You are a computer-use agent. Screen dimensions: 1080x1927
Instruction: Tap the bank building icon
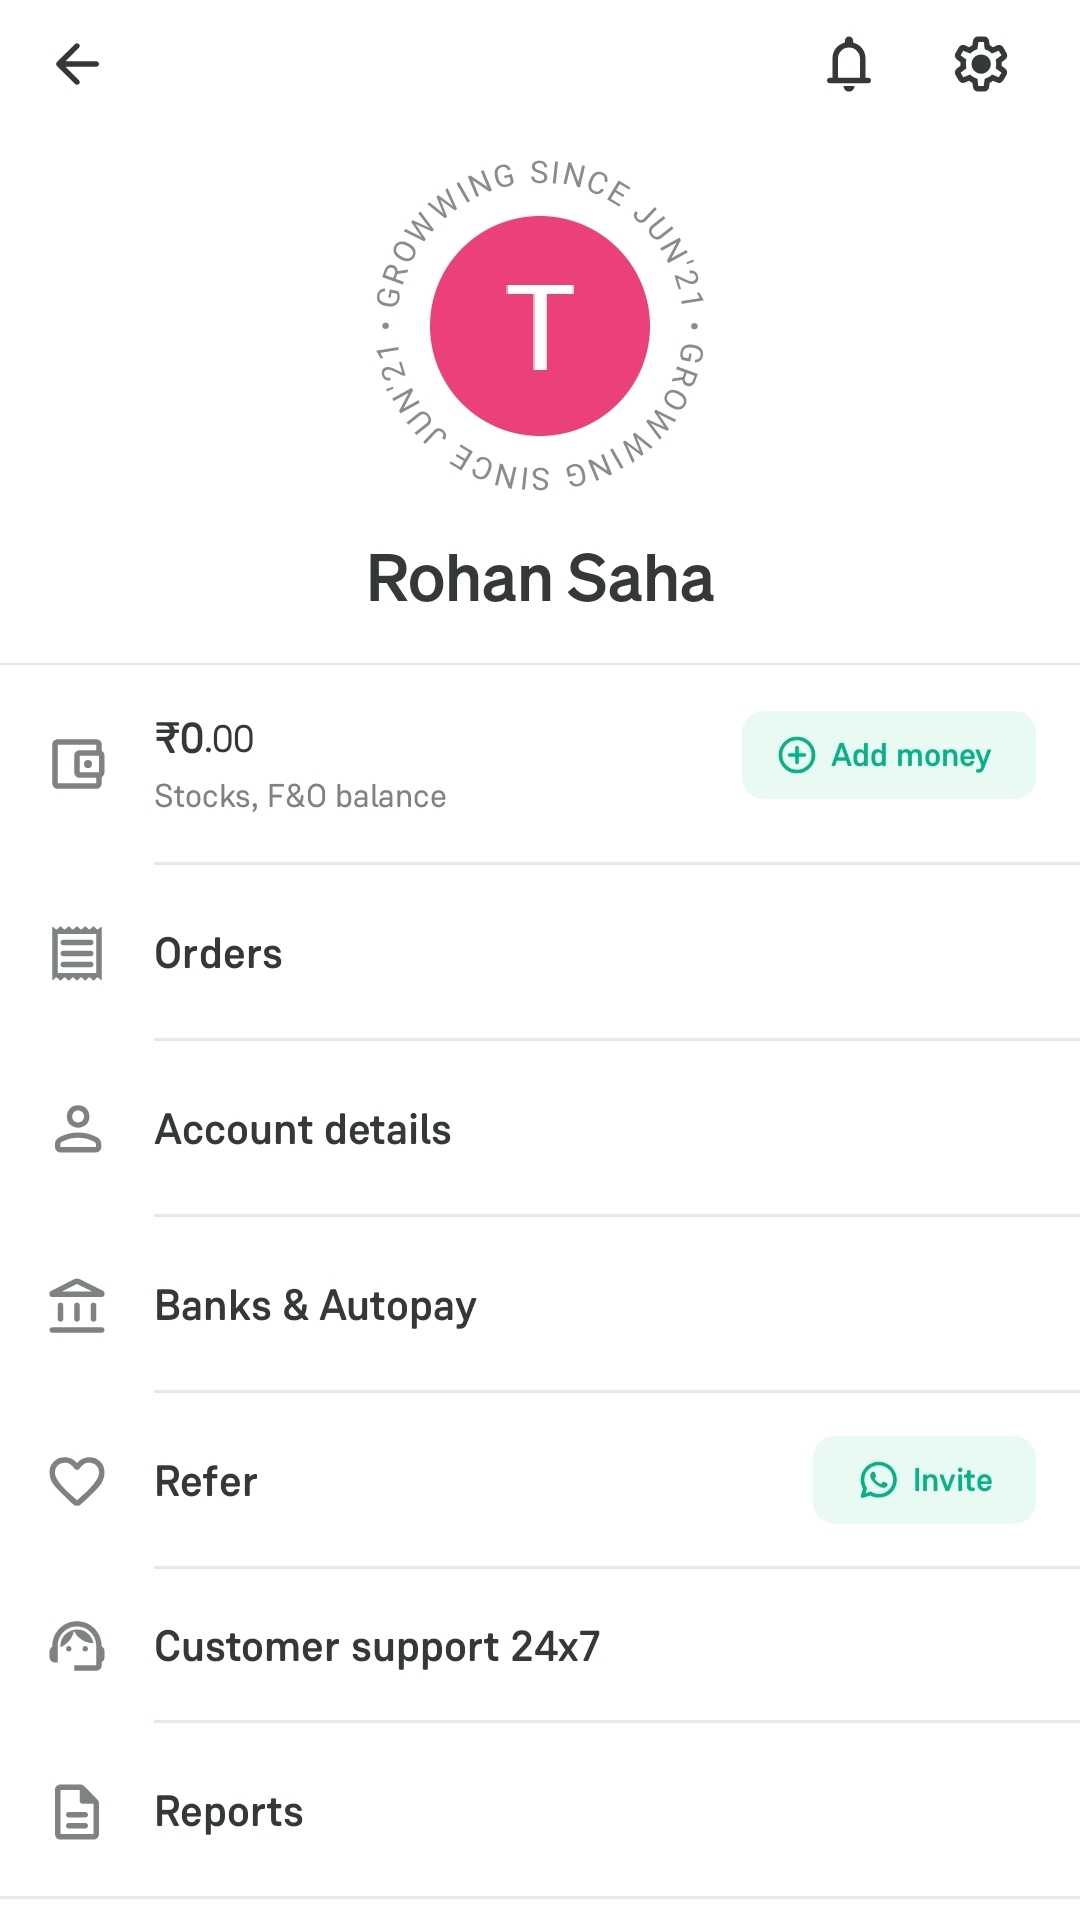[x=77, y=1306]
